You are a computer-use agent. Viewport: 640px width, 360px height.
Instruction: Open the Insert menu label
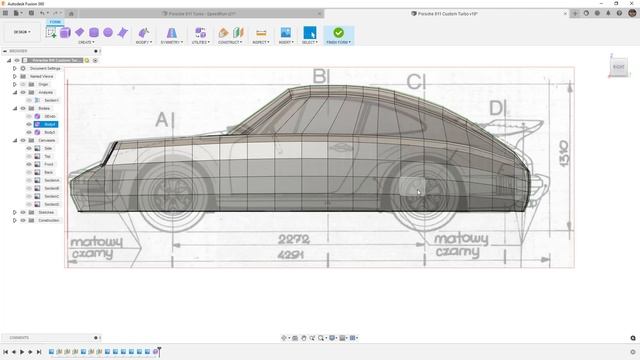pyautogui.click(x=286, y=42)
